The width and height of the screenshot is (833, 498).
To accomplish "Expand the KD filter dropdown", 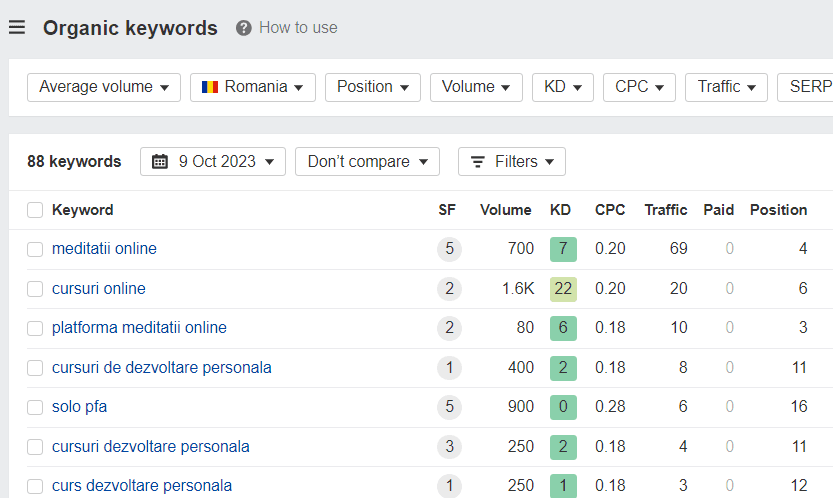I will point(562,87).
